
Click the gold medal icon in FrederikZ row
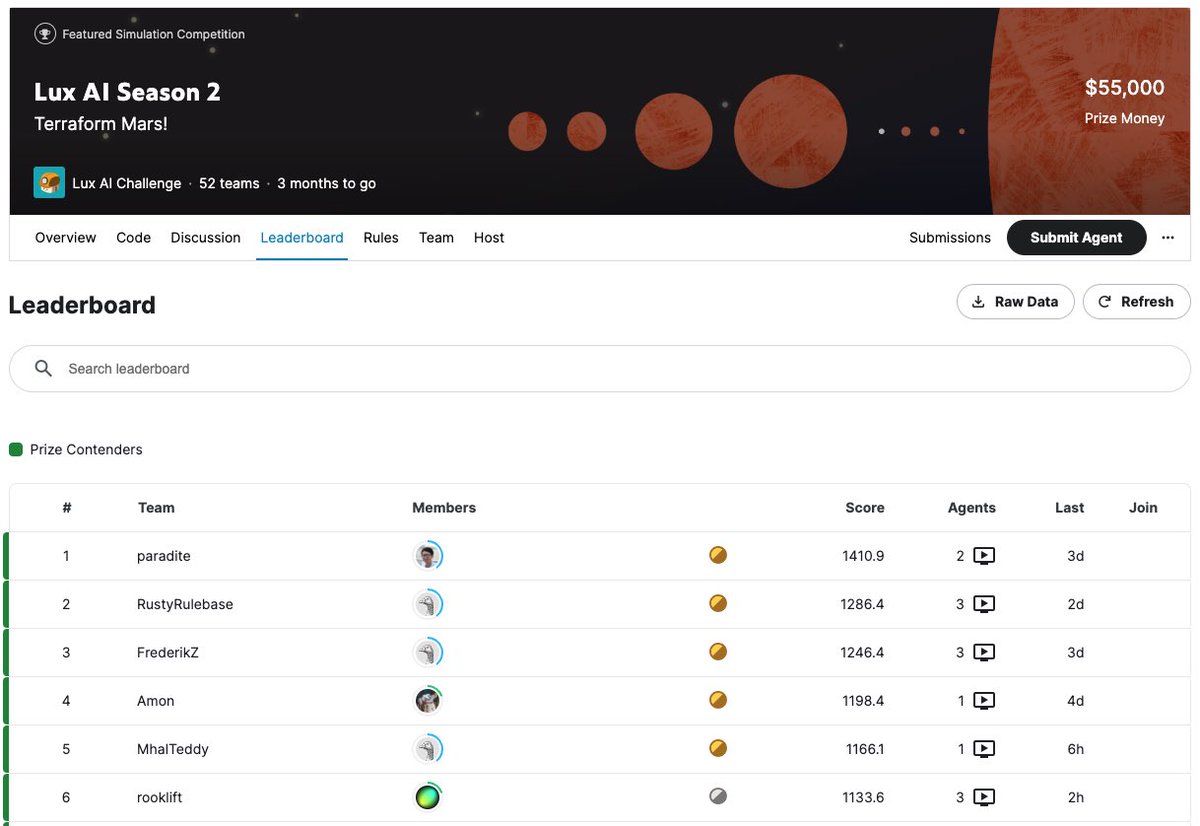pyautogui.click(x=718, y=651)
